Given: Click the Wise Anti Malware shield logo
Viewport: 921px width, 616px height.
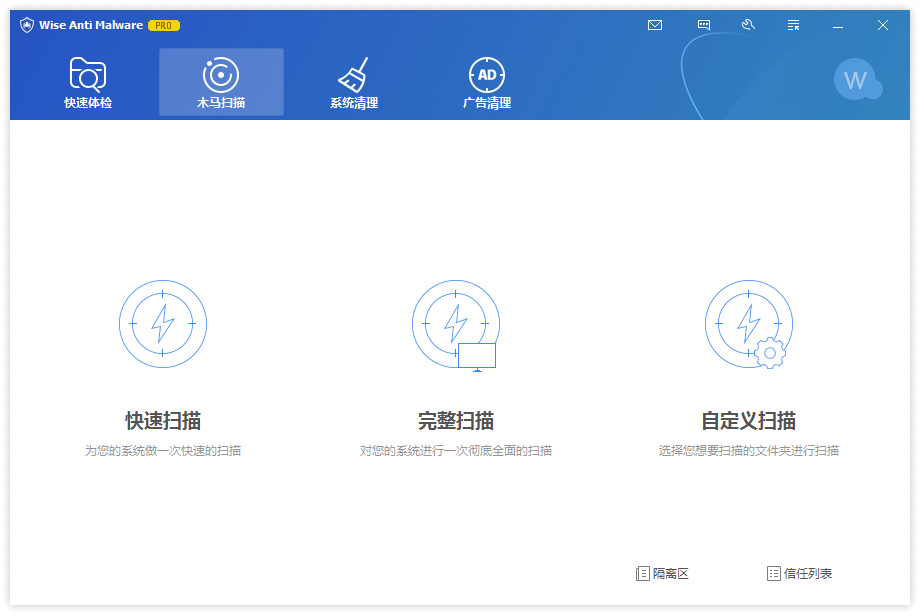Looking at the screenshot, I should pyautogui.click(x=27, y=25).
